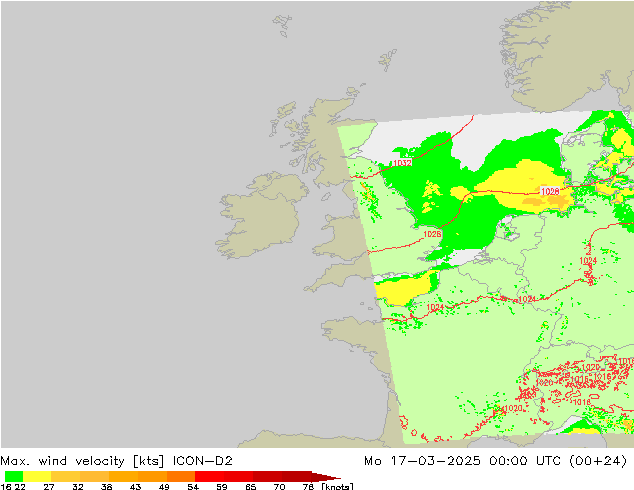The image size is (634, 490).
Task: Select the red swatch between 54 and 59
Action: coord(210,476)
